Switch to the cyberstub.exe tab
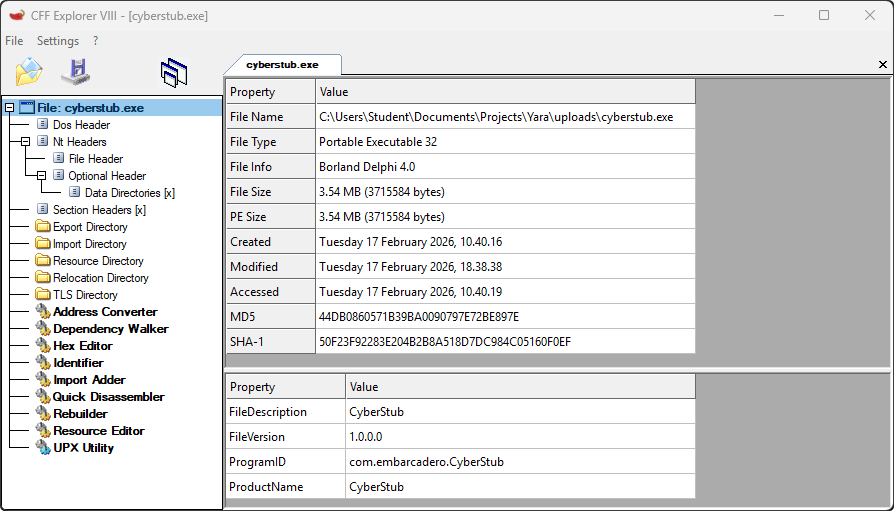The image size is (894, 511). coord(282,64)
